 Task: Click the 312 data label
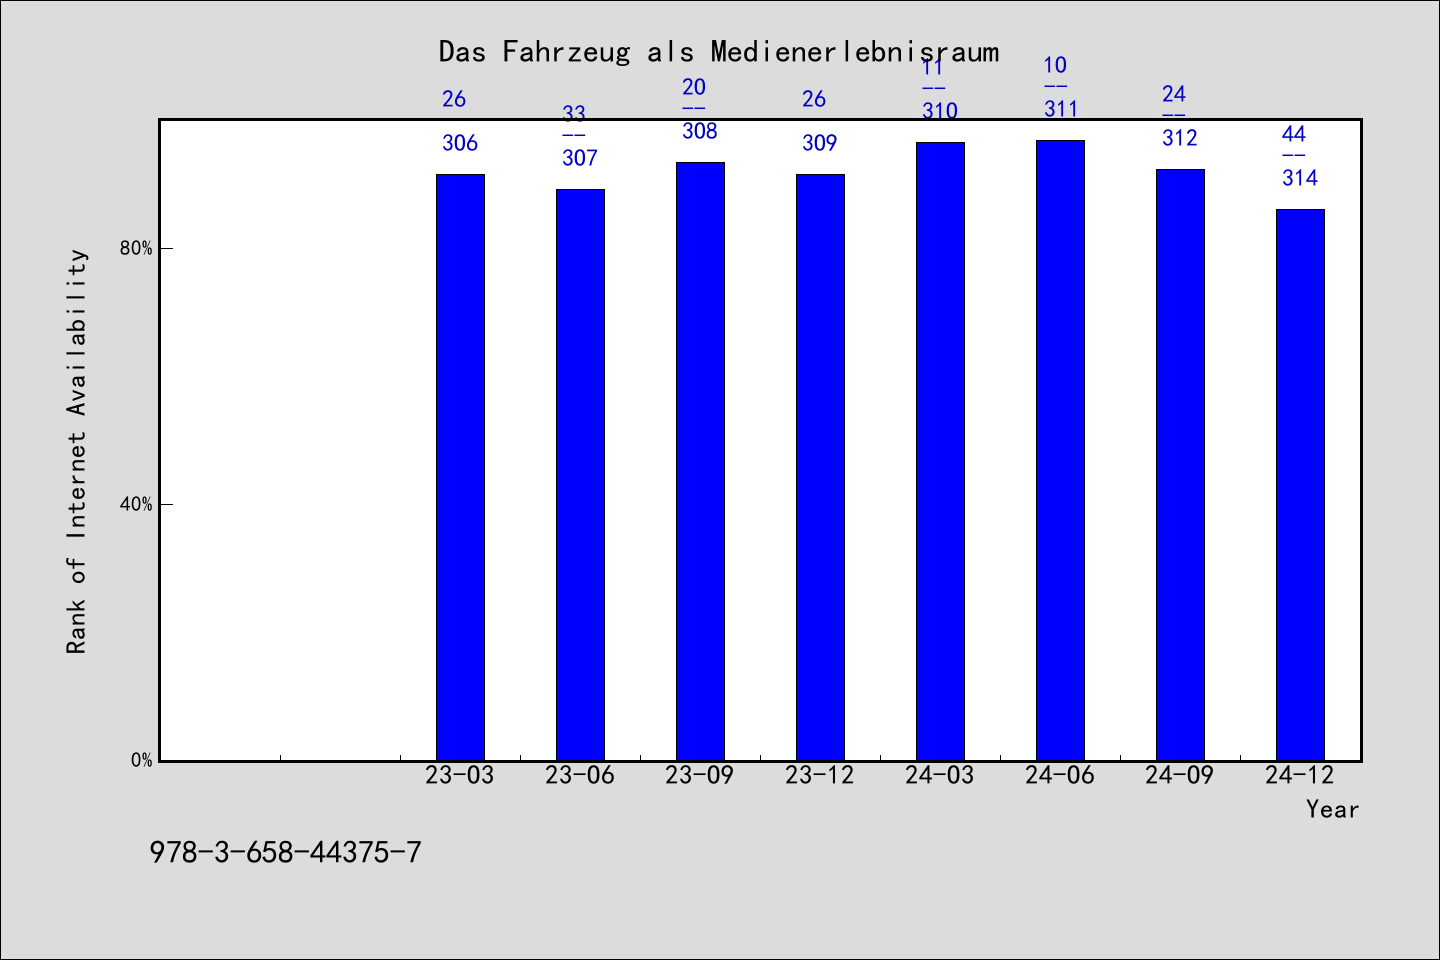point(1180,138)
